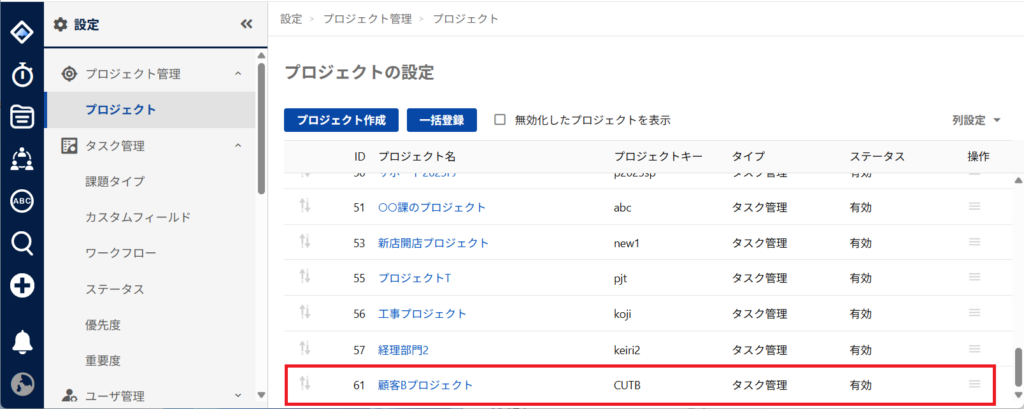This screenshot has width=1024, height=409.
Task: Open the 新店開店プロジェクト link
Action: click(433, 243)
